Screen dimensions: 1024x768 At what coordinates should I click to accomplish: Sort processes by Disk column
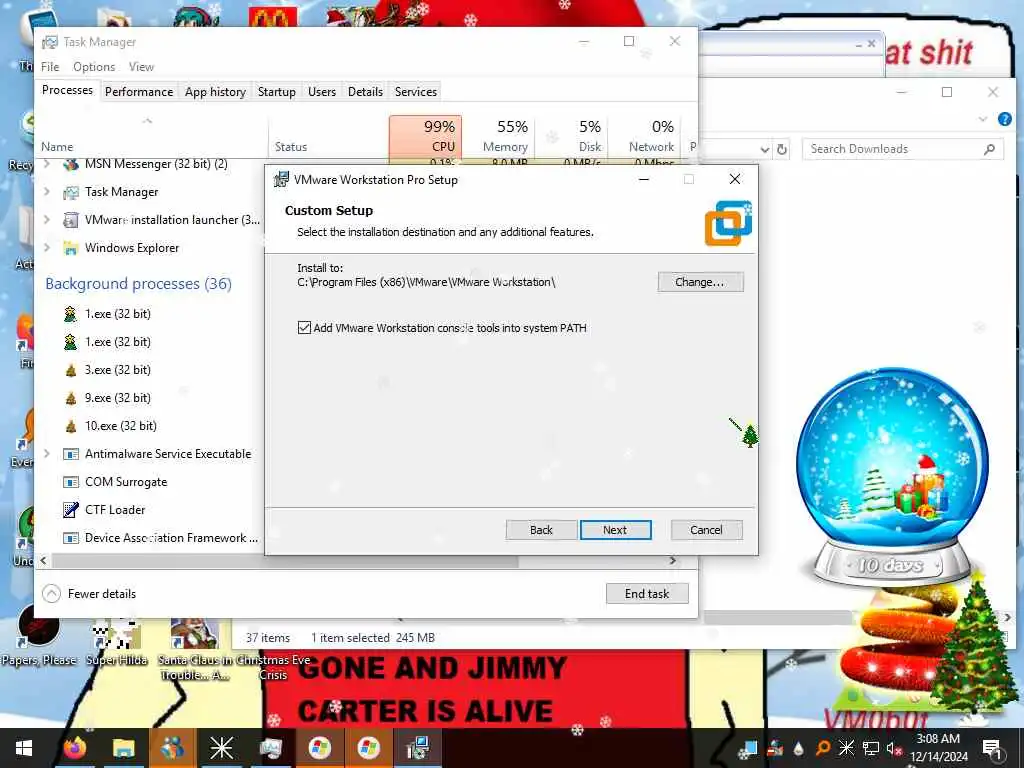pyautogui.click(x=571, y=136)
